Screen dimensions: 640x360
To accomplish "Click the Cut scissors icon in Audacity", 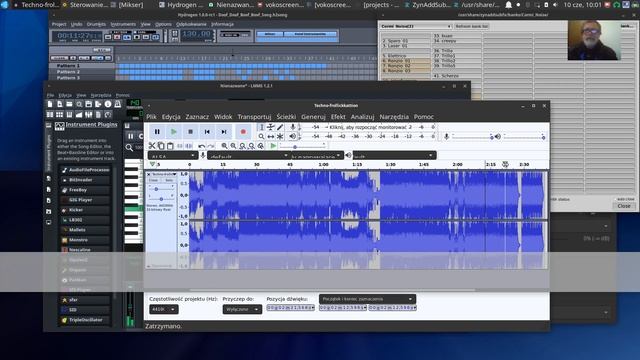I will point(152,146).
